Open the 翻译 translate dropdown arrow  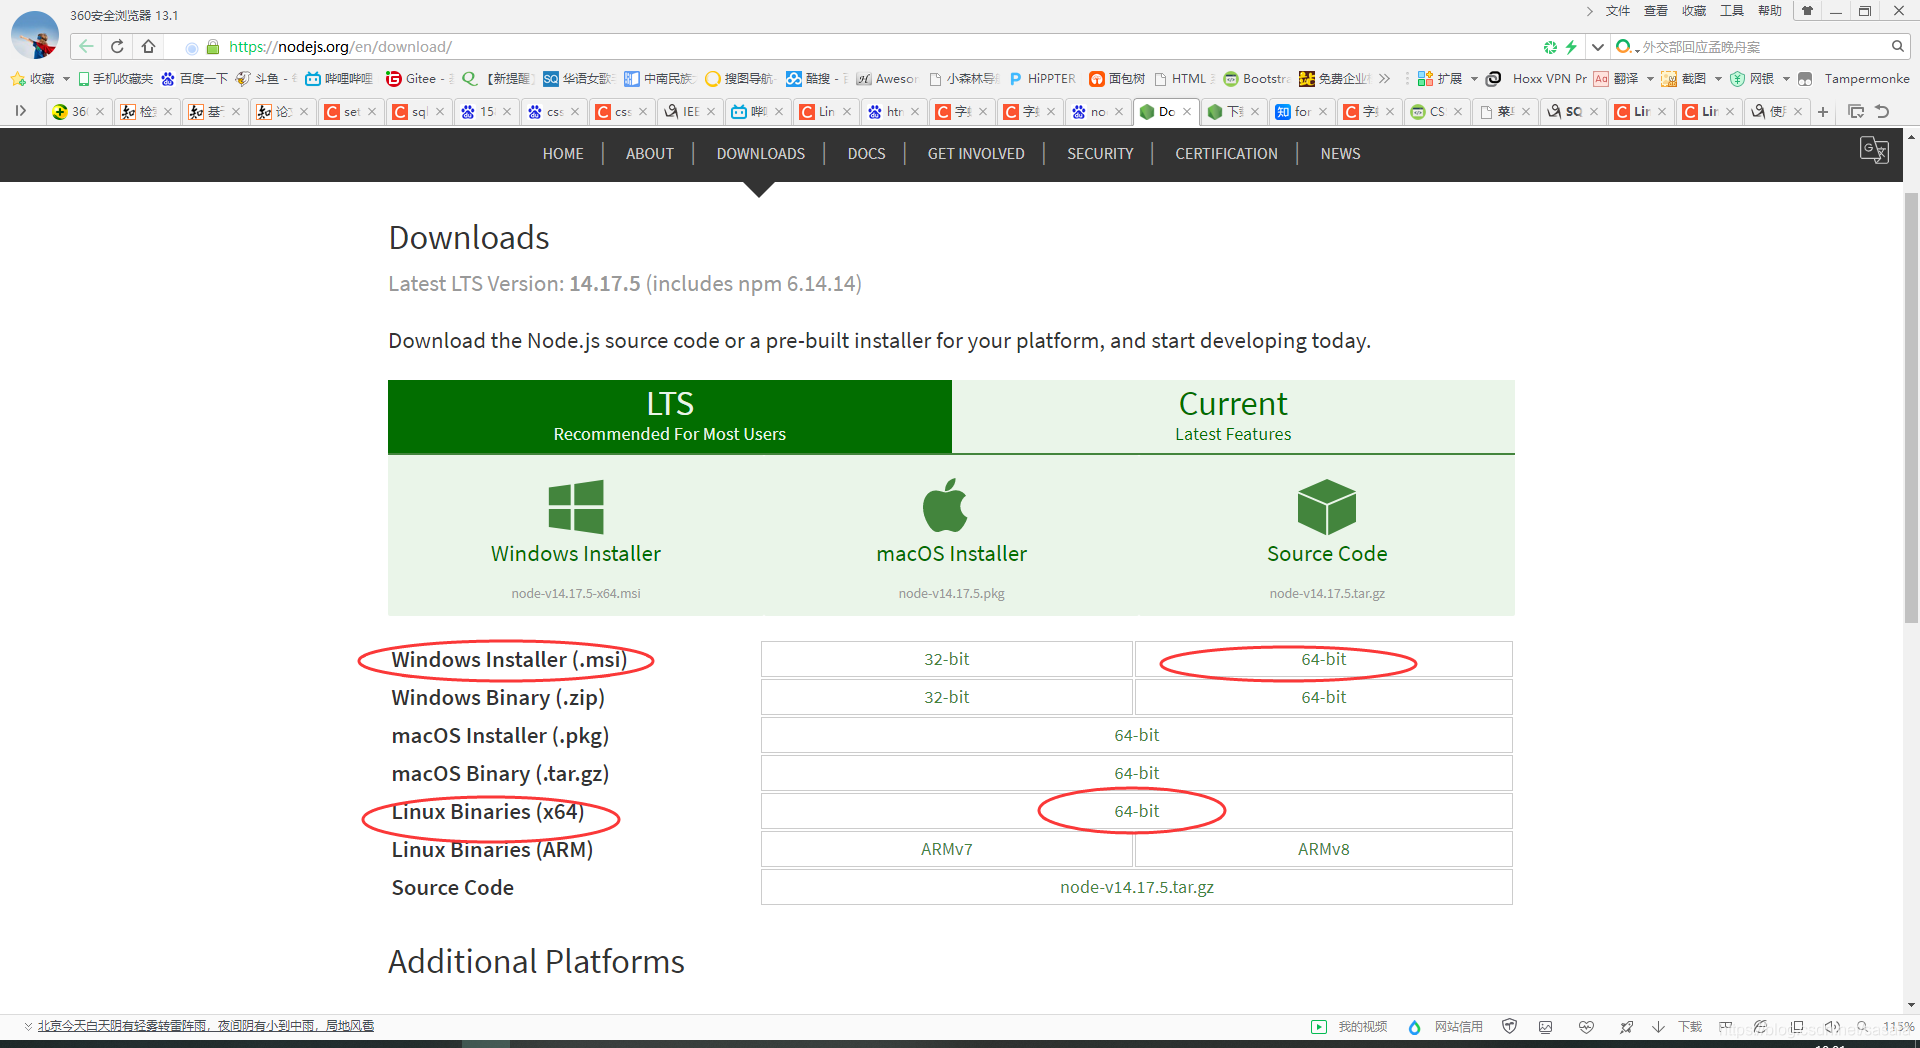(1650, 79)
